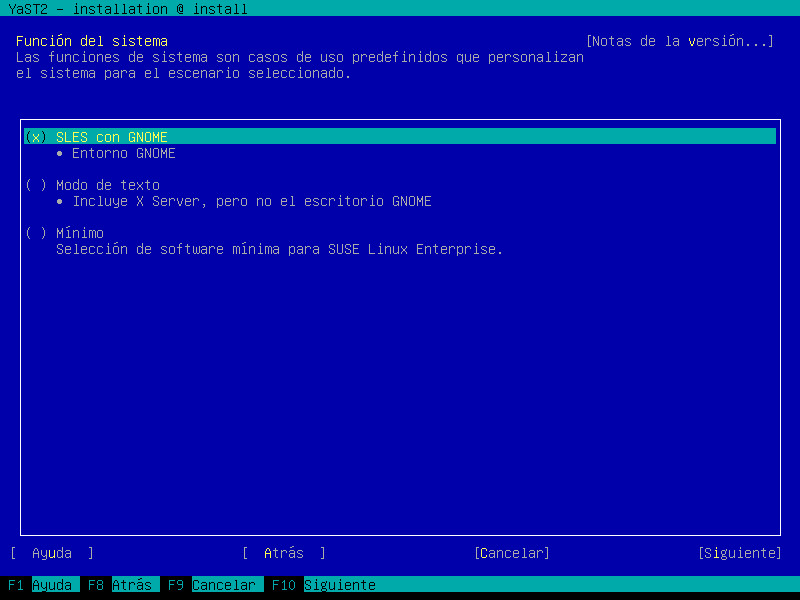Image resolution: width=800 pixels, height=600 pixels.
Task: Click the Cancelar button
Action: (x=512, y=553)
